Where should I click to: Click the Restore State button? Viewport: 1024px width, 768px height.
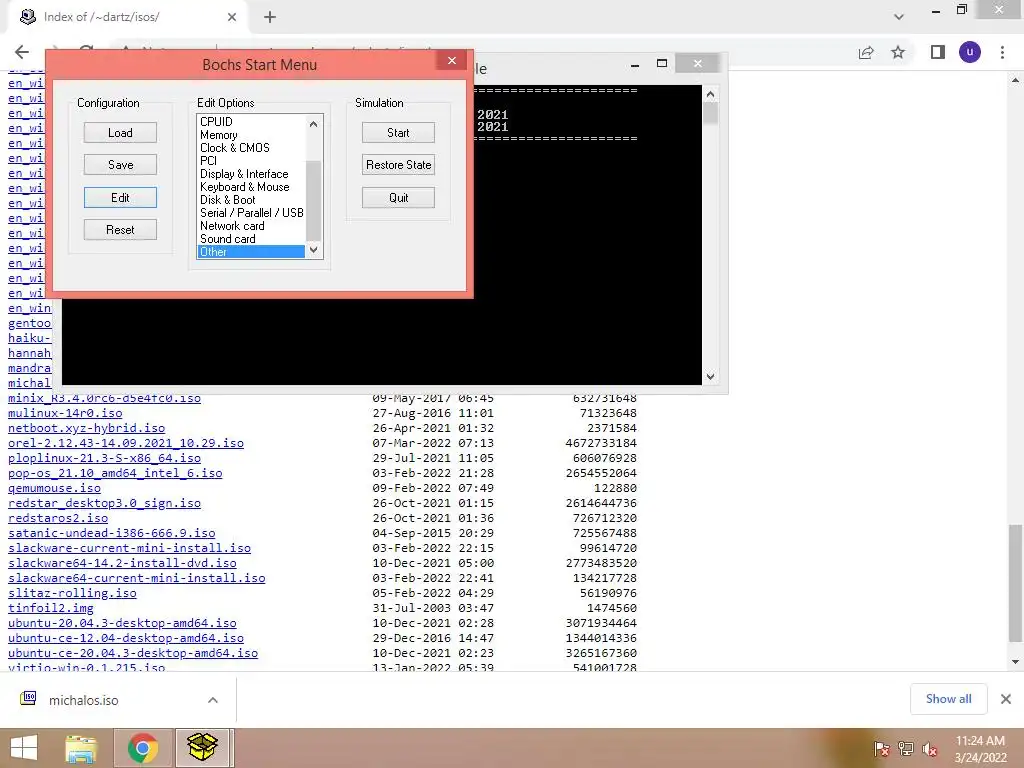coord(398,165)
